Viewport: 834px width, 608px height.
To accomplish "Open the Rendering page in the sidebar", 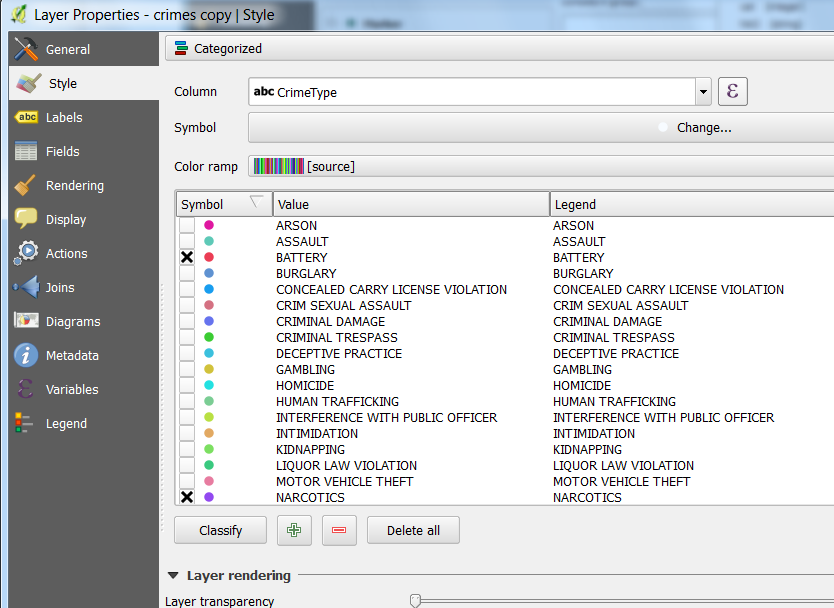I will (75, 185).
